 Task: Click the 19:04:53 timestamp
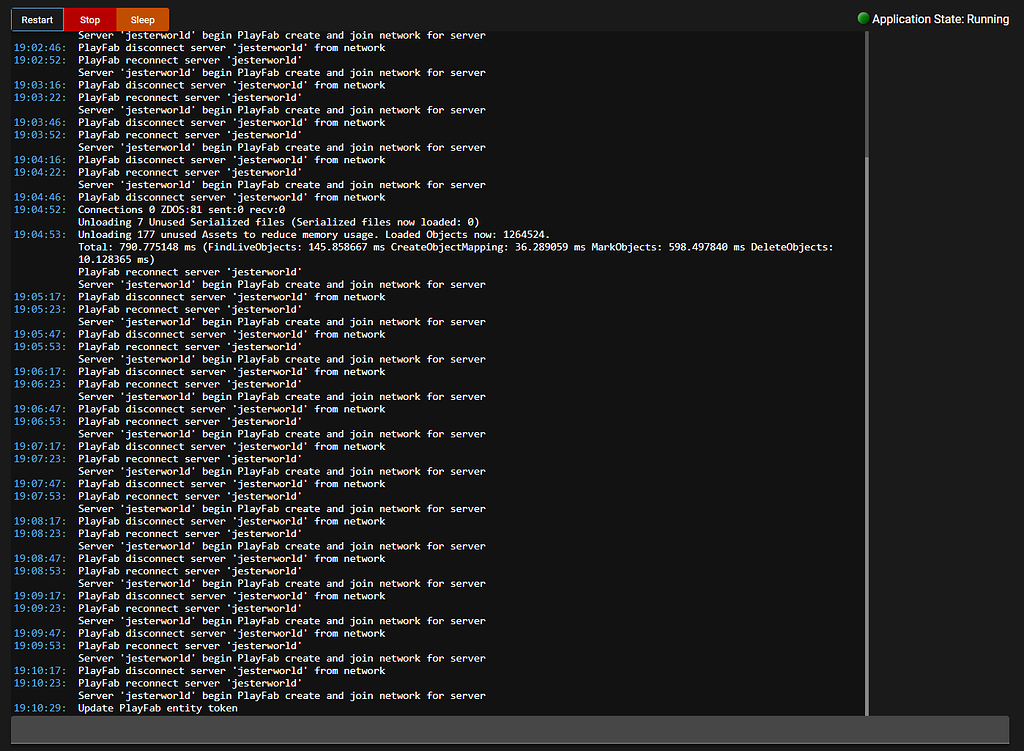click(x=40, y=234)
